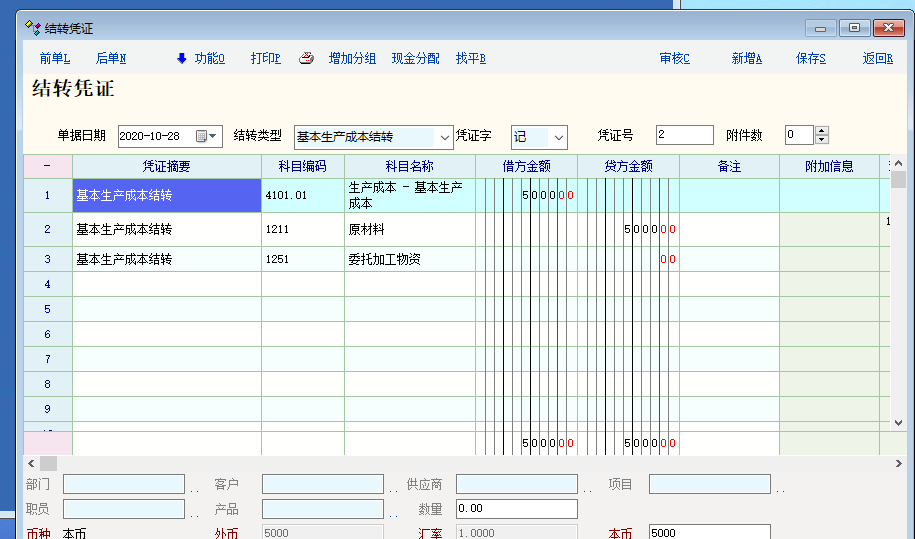
Task: Increase the 附件数 spinner value
Action: point(822,131)
